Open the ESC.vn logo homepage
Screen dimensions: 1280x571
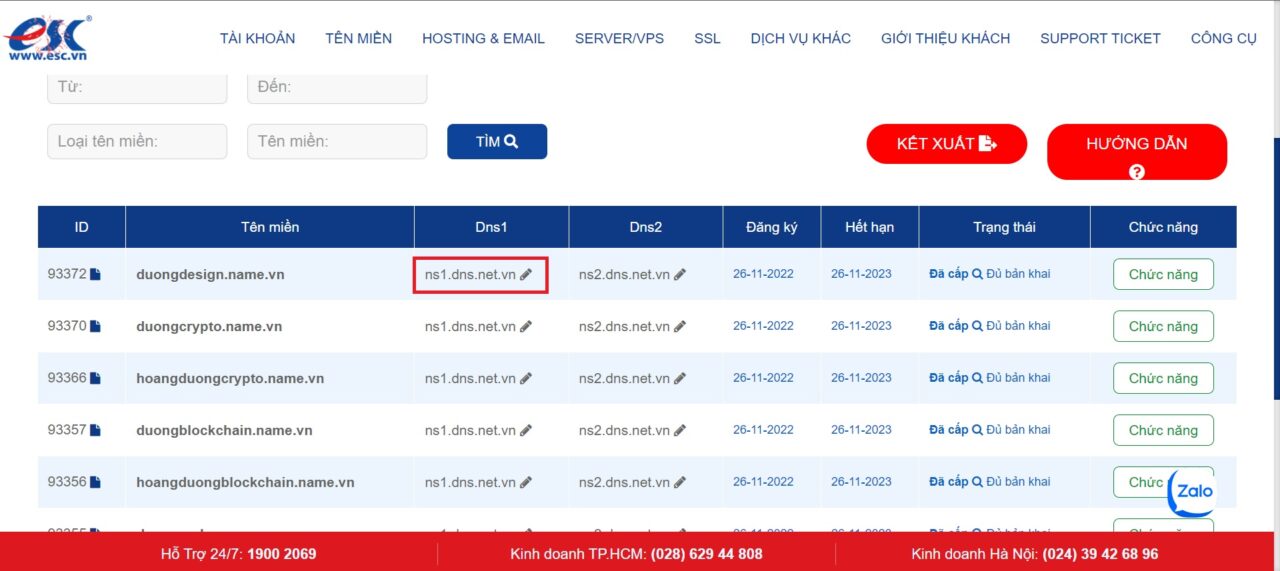pos(47,38)
